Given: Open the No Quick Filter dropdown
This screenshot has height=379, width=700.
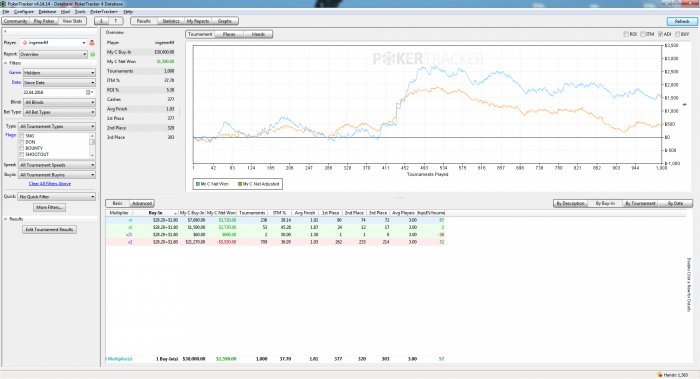Looking at the screenshot, I should pos(57,197).
